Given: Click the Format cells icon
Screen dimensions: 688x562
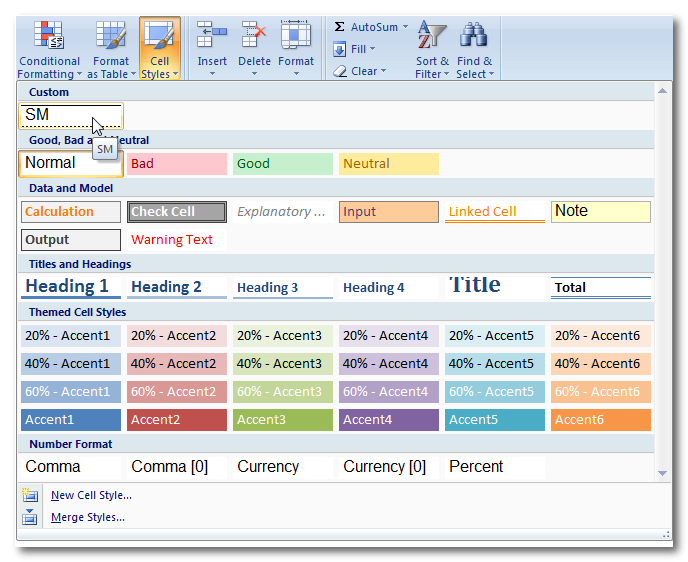Looking at the screenshot, I should pyautogui.click(x=296, y=37).
